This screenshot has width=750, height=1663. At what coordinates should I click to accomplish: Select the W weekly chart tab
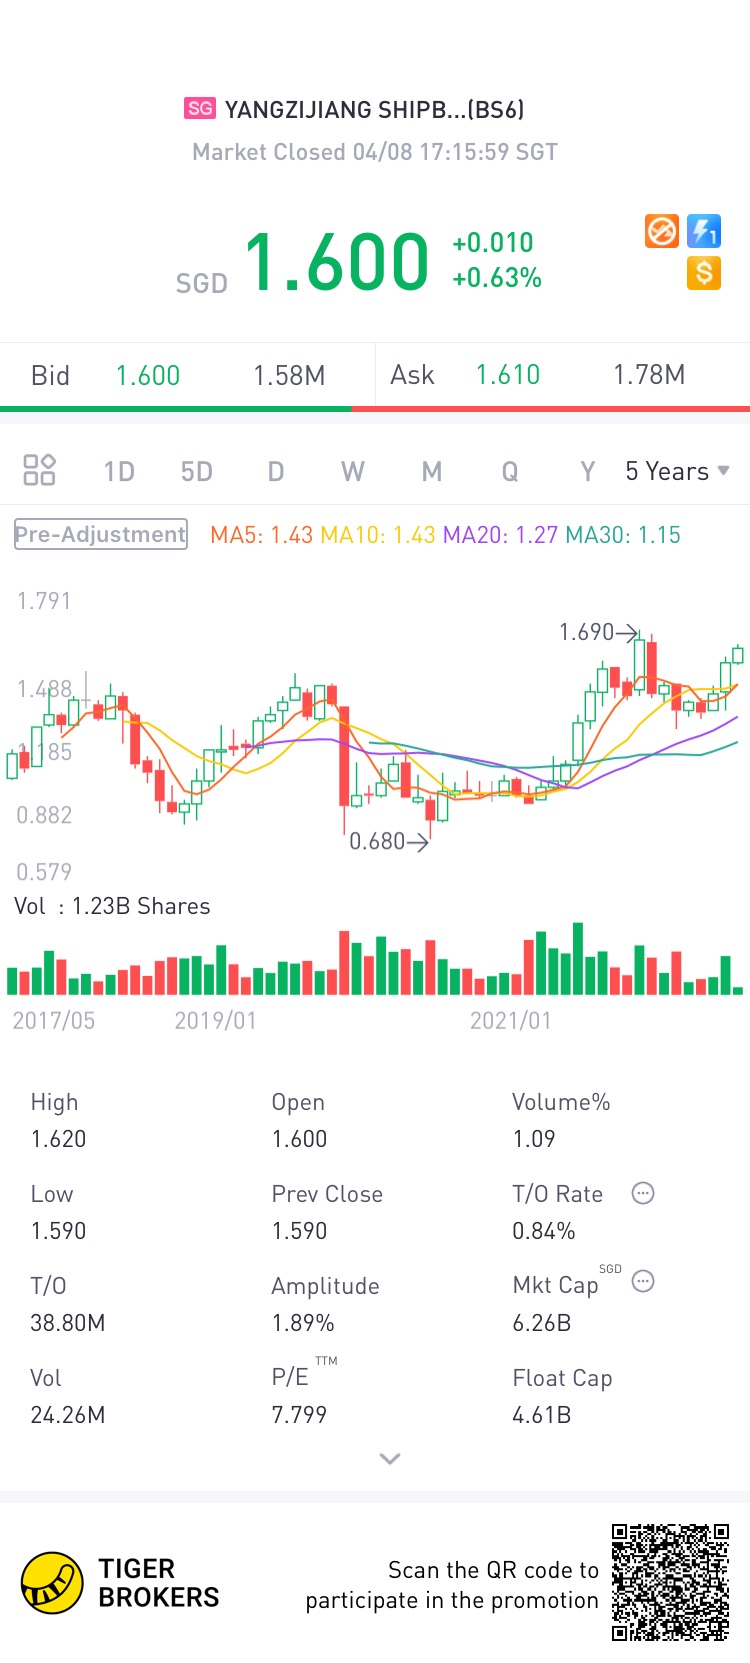click(x=353, y=471)
